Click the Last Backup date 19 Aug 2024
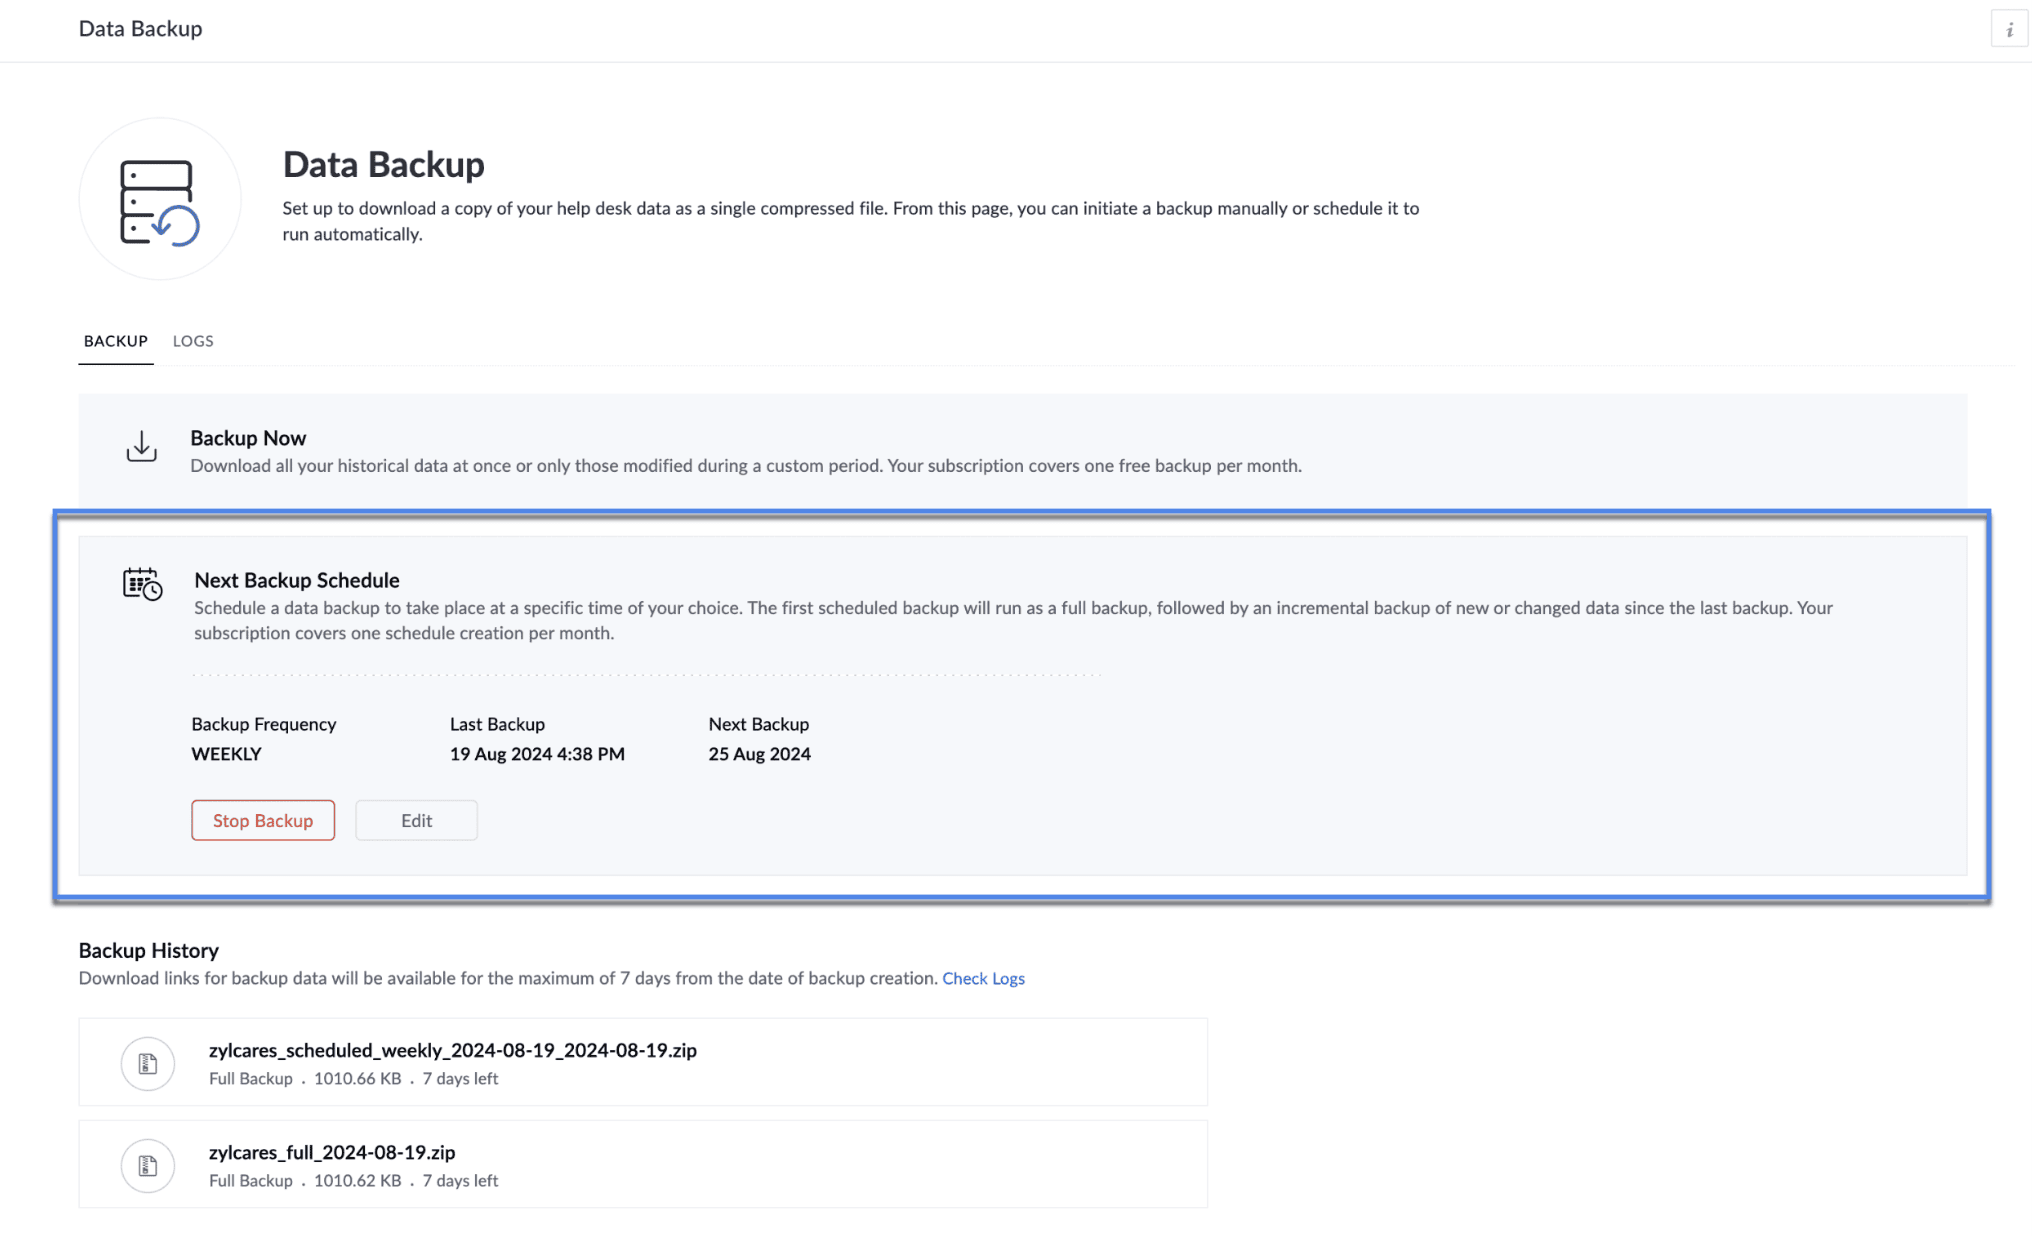 pos(537,754)
